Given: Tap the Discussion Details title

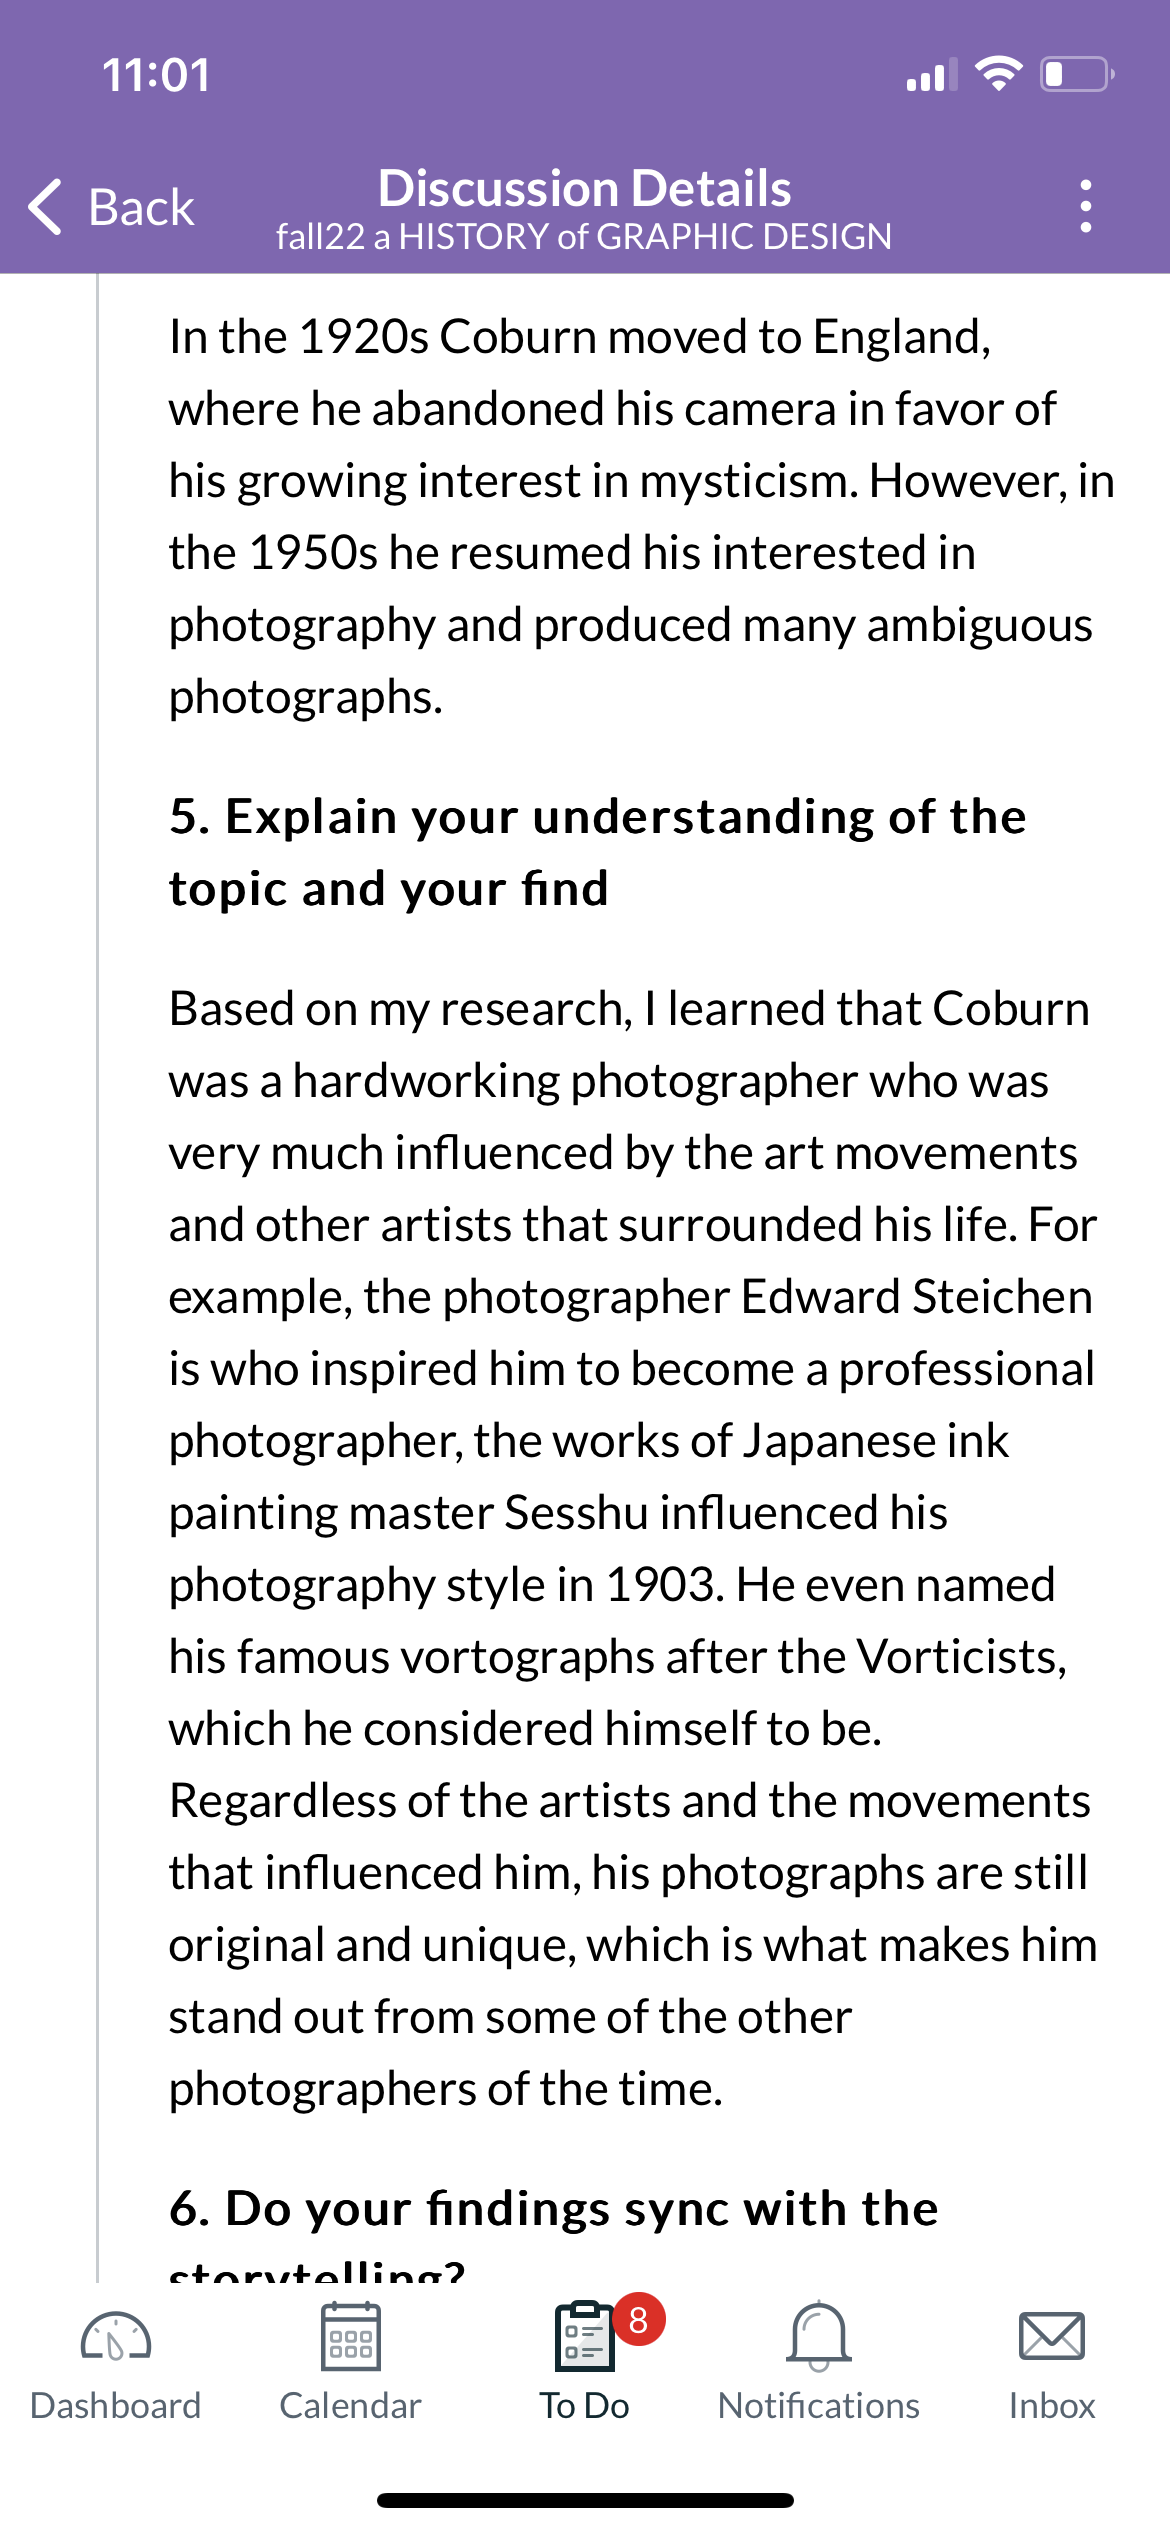Looking at the screenshot, I should (x=585, y=188).
